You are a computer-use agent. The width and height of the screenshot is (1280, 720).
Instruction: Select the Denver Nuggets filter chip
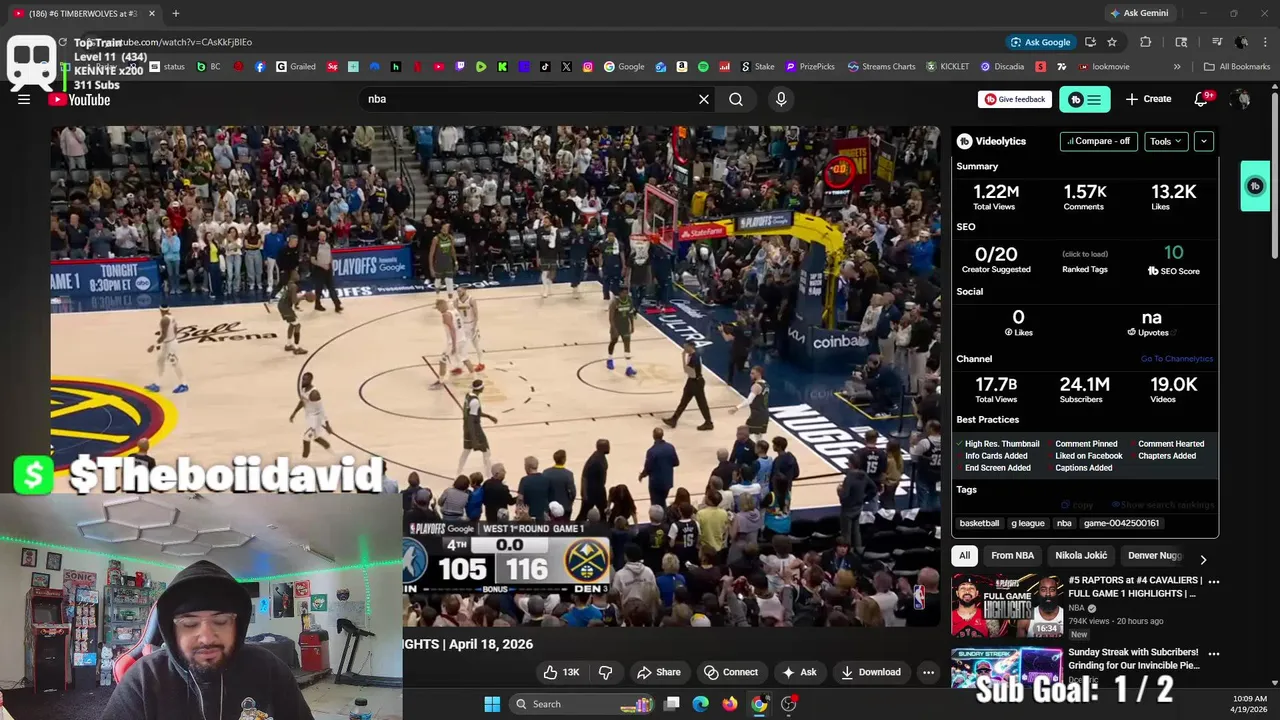1155,555
